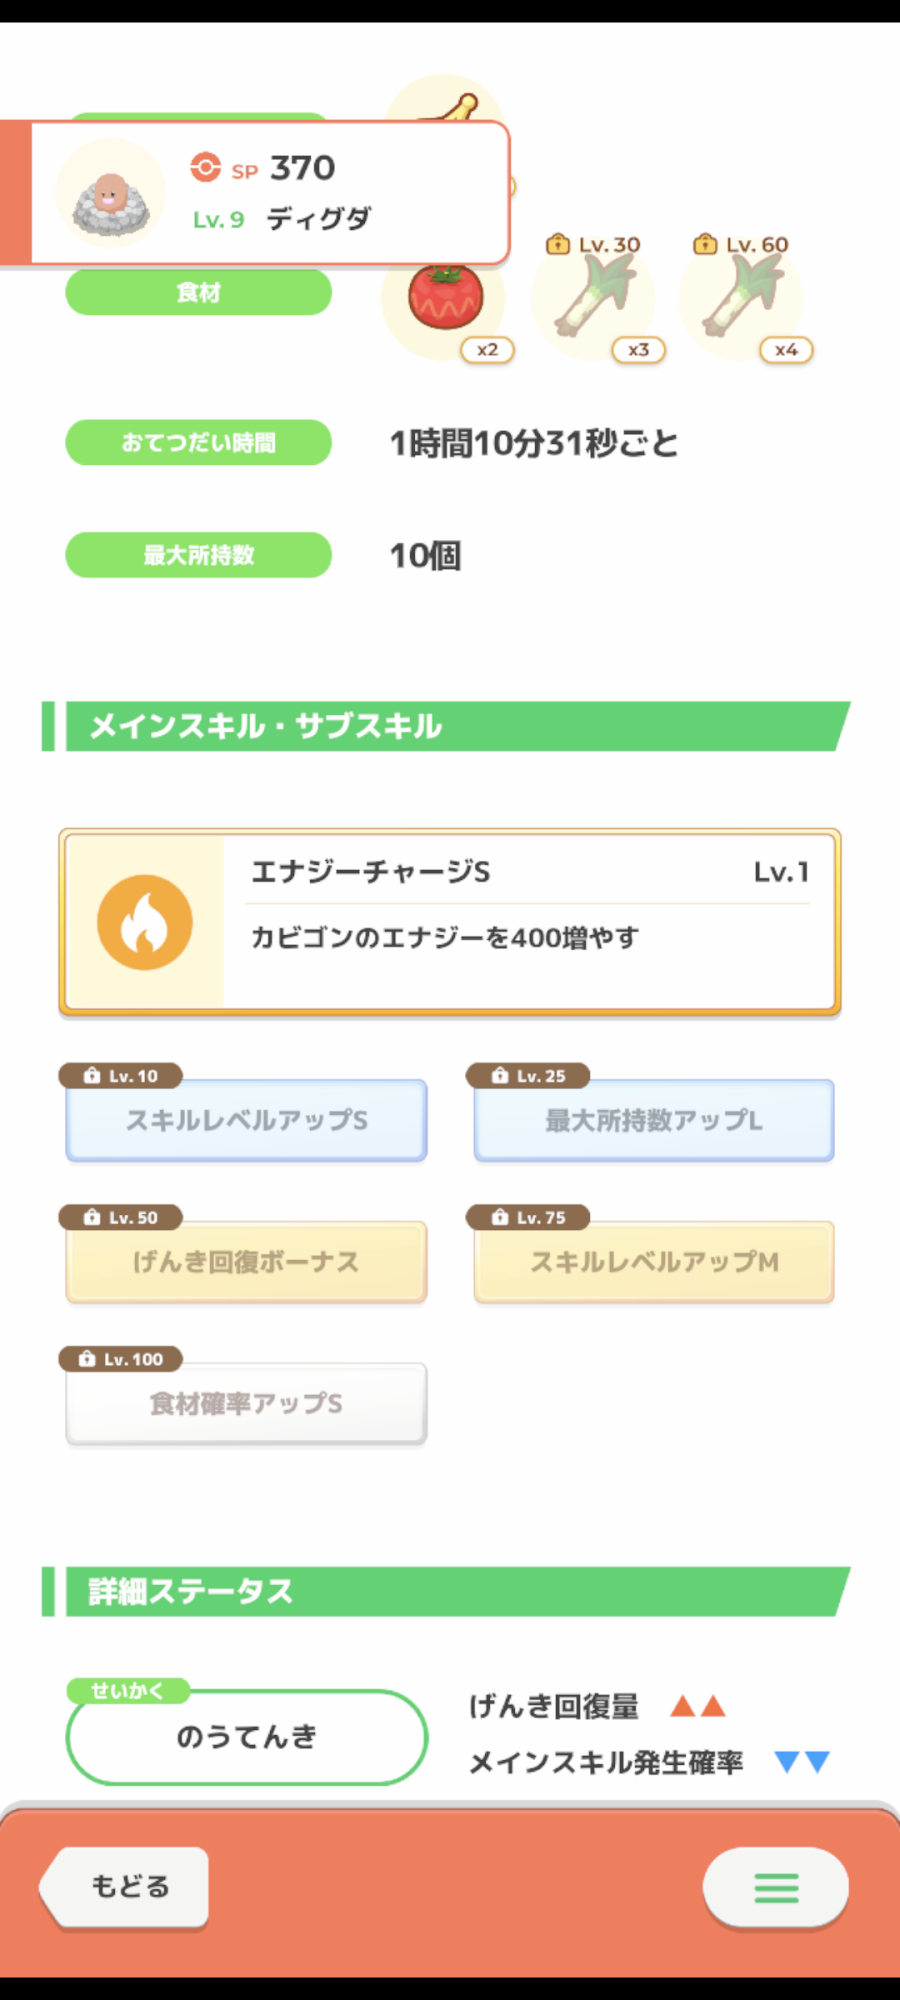
Task: Open the hamburger menu button
Action: 776,1887
